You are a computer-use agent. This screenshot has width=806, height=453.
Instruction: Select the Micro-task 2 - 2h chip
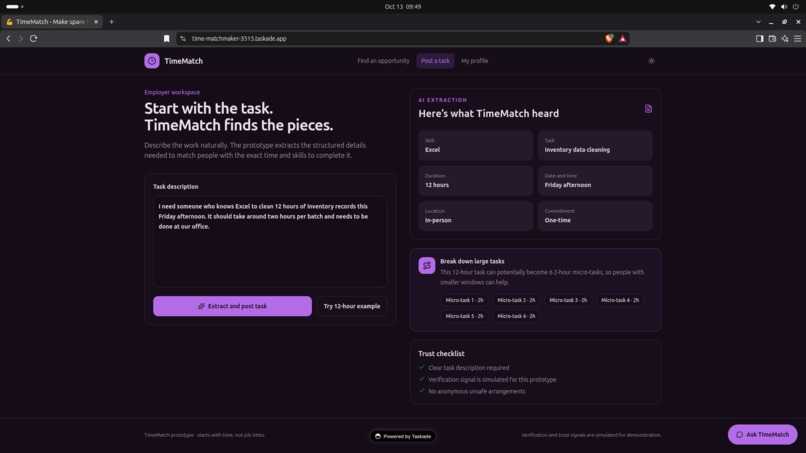click(516, 300)
